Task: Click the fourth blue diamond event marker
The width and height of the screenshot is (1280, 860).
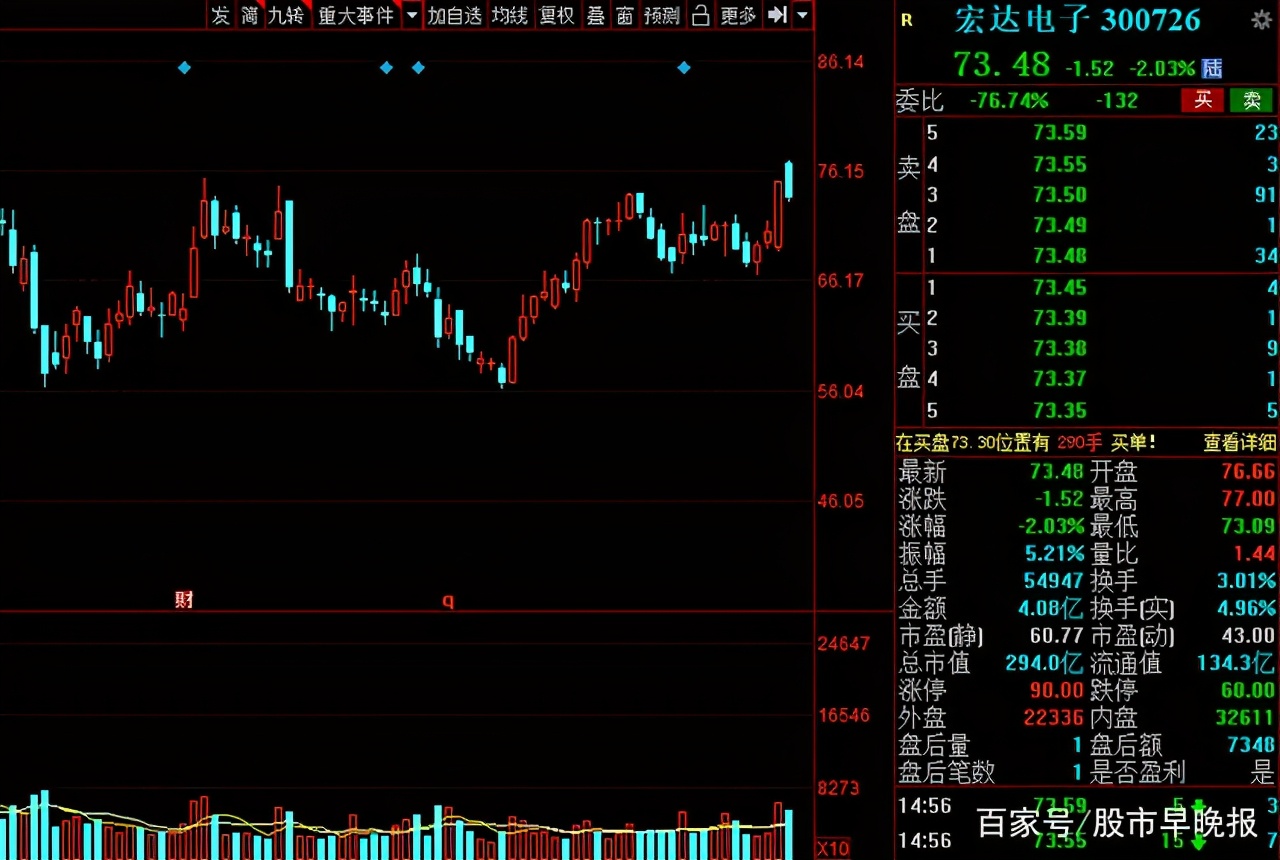Action: (x=684, y=68)
